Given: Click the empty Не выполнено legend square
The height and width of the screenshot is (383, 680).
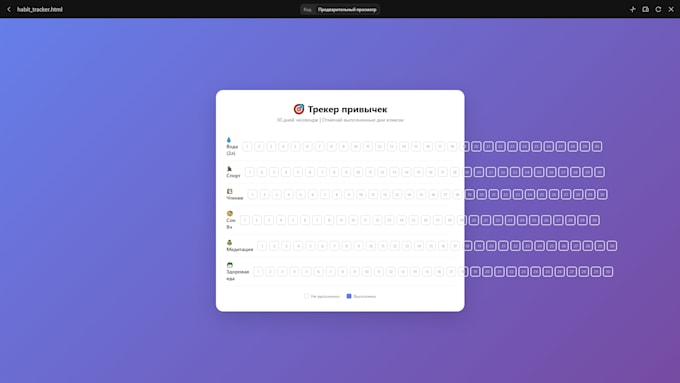Looking at the screenshot, I should (x=307, y=296).
